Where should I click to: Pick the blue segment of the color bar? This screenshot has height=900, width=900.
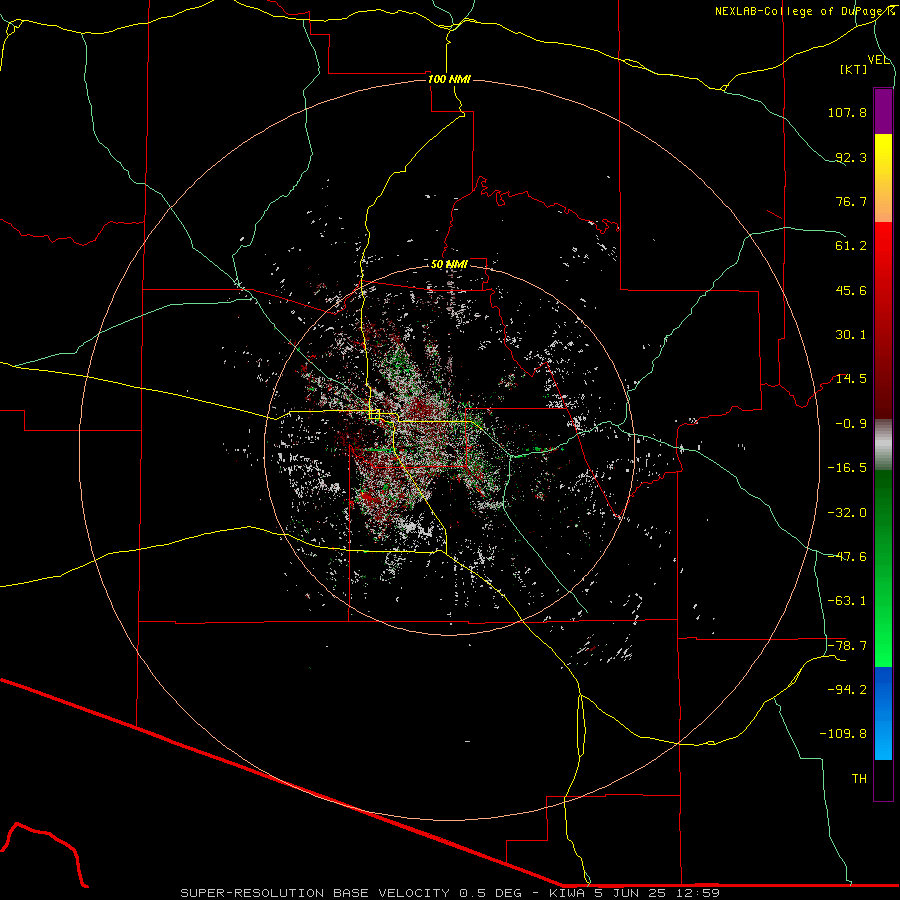(x=883, y=713)
